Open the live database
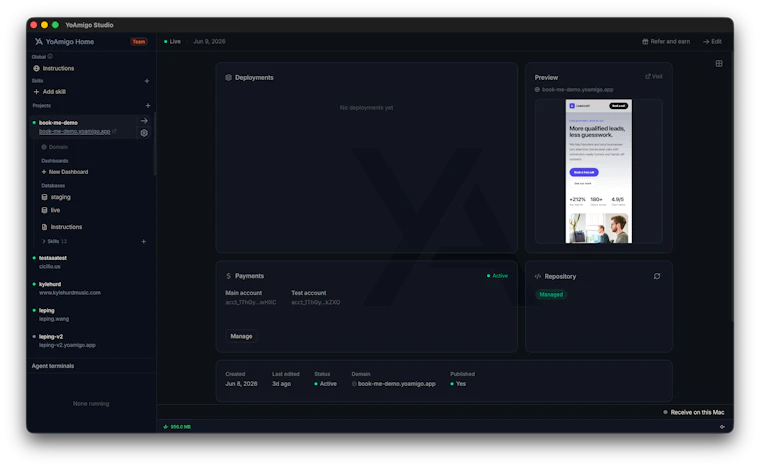Image resolution: width=760 pixels, height=468 pixels. click(x=51, y=210)
